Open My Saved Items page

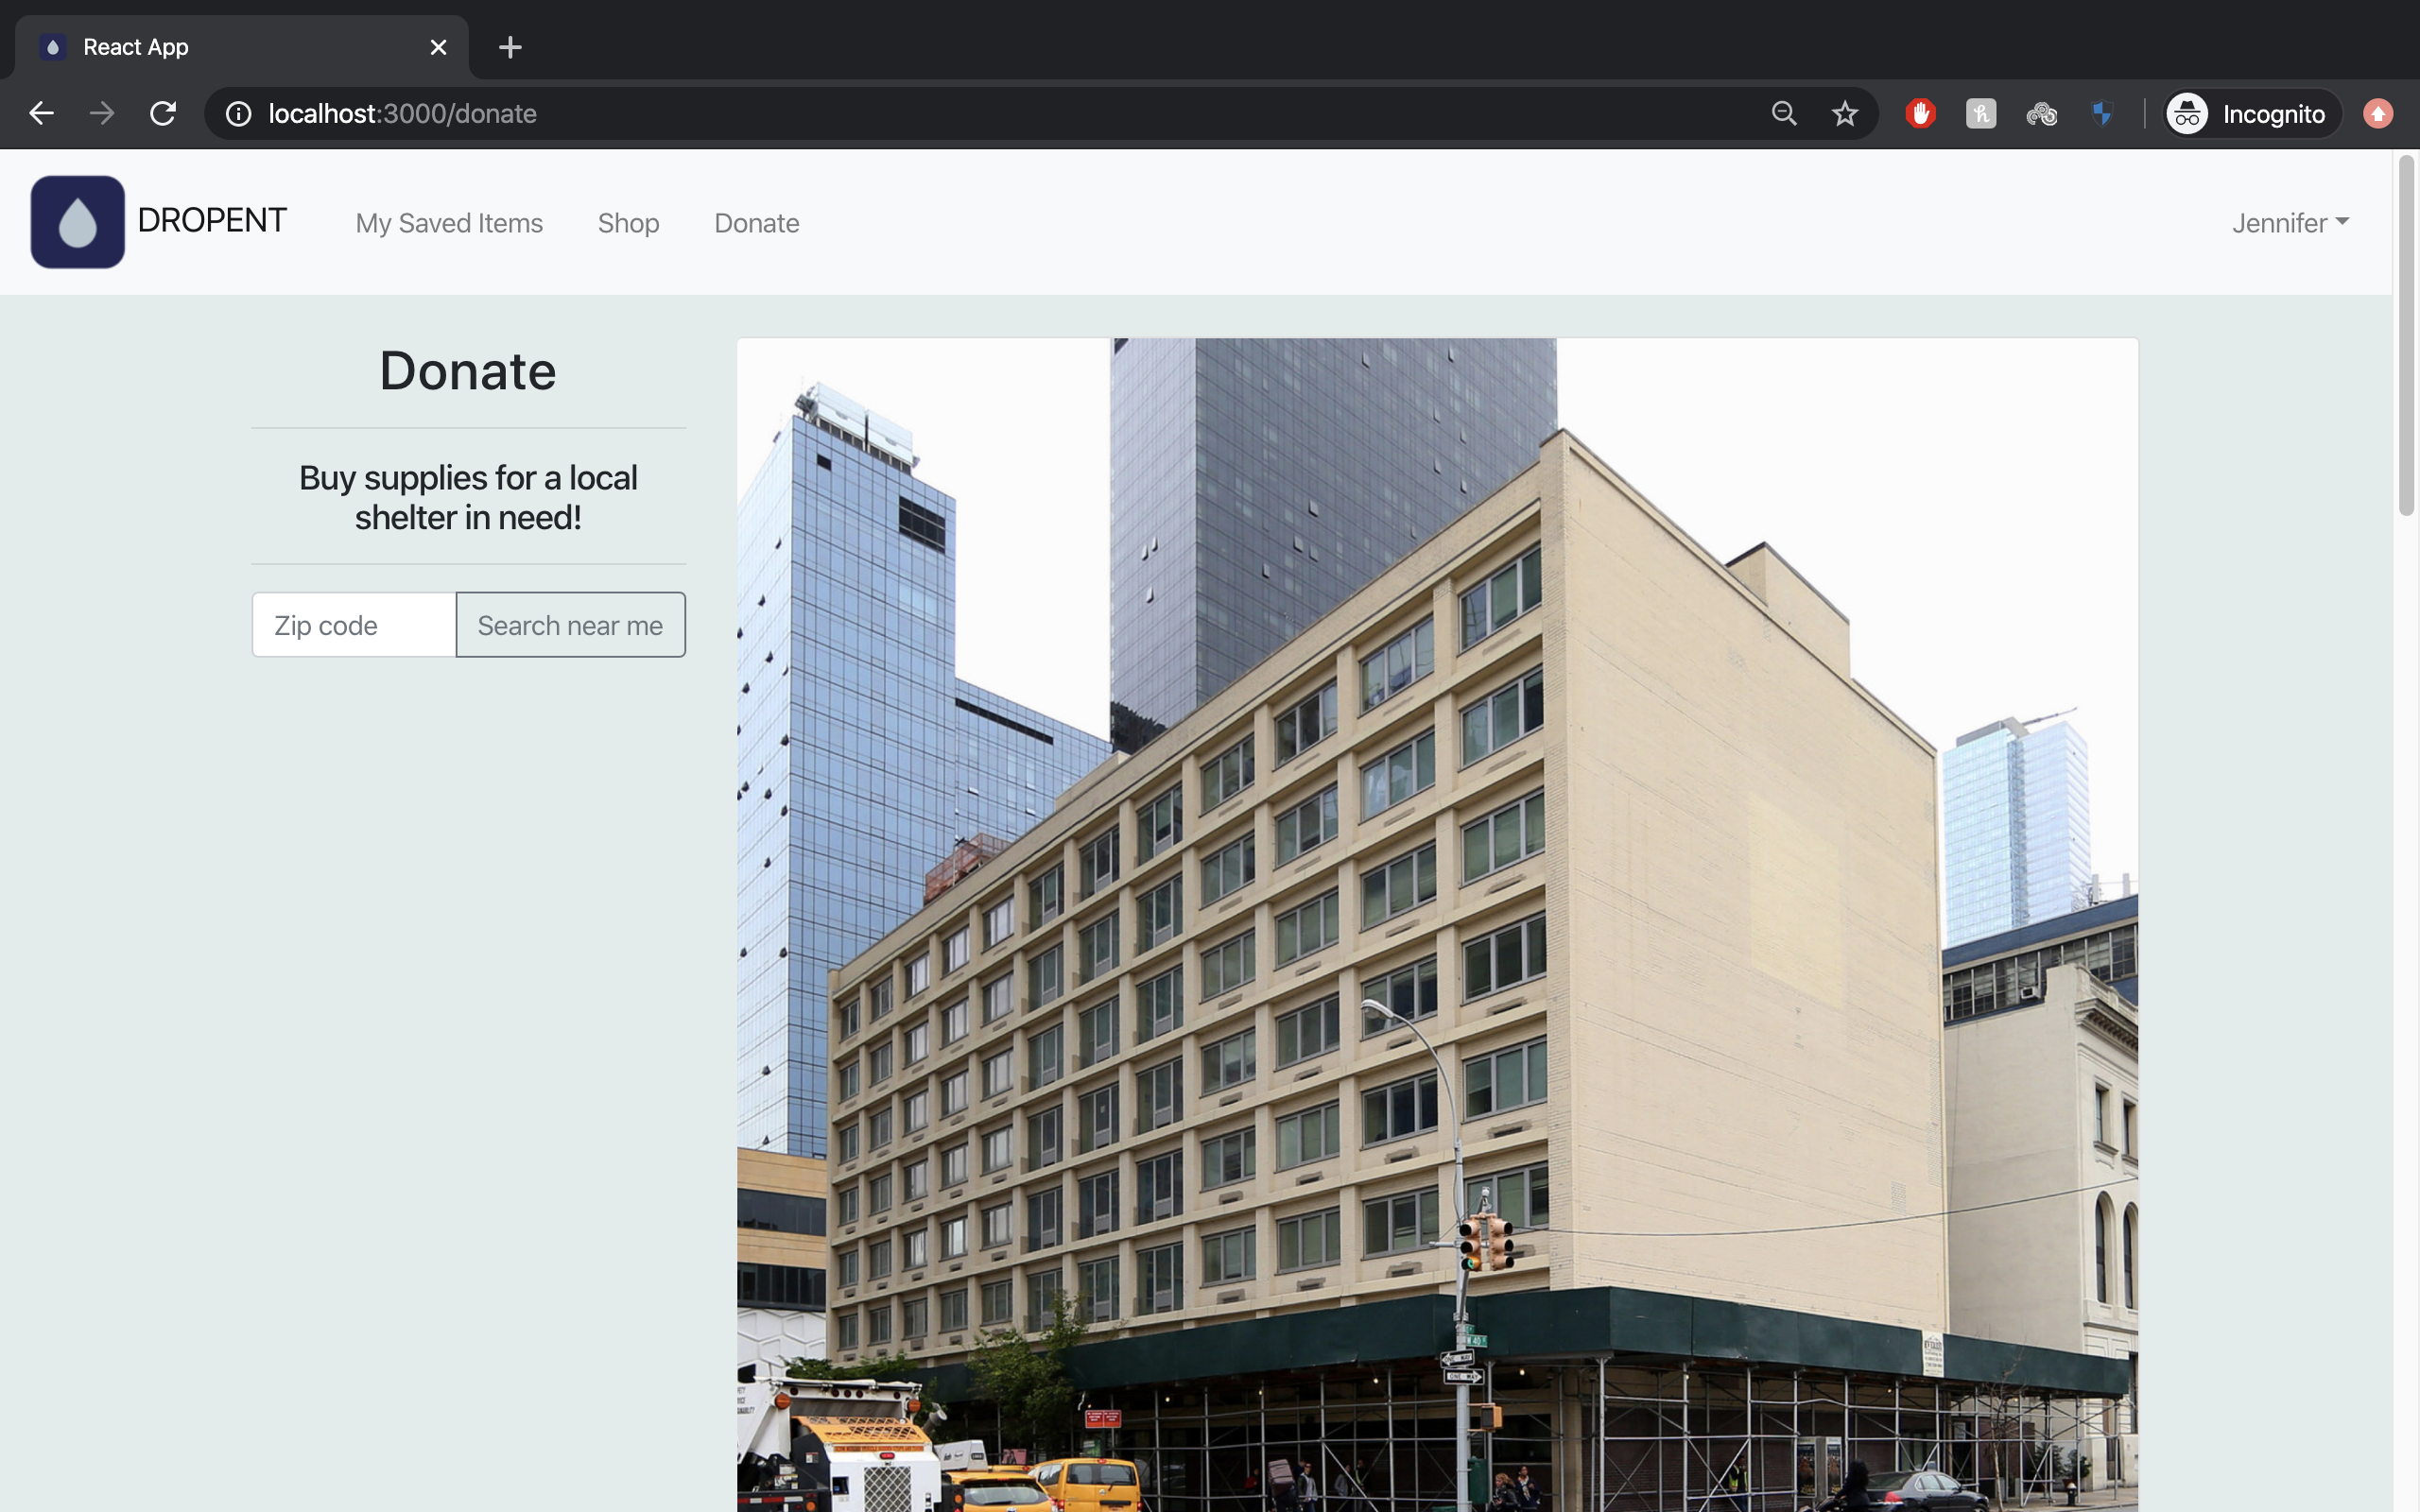click(x=449, y=223)
